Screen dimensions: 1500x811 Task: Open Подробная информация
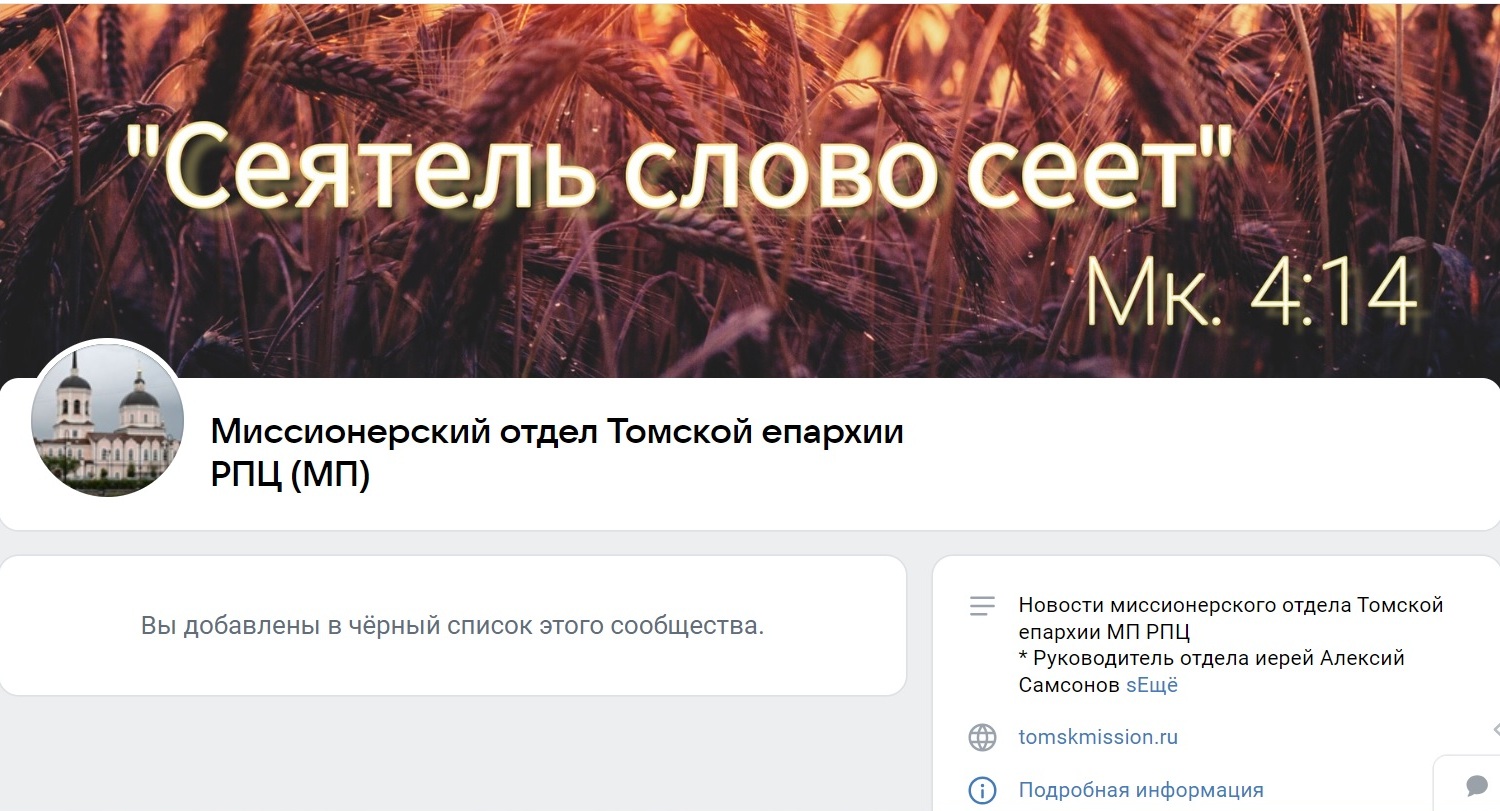(1141, 790)
